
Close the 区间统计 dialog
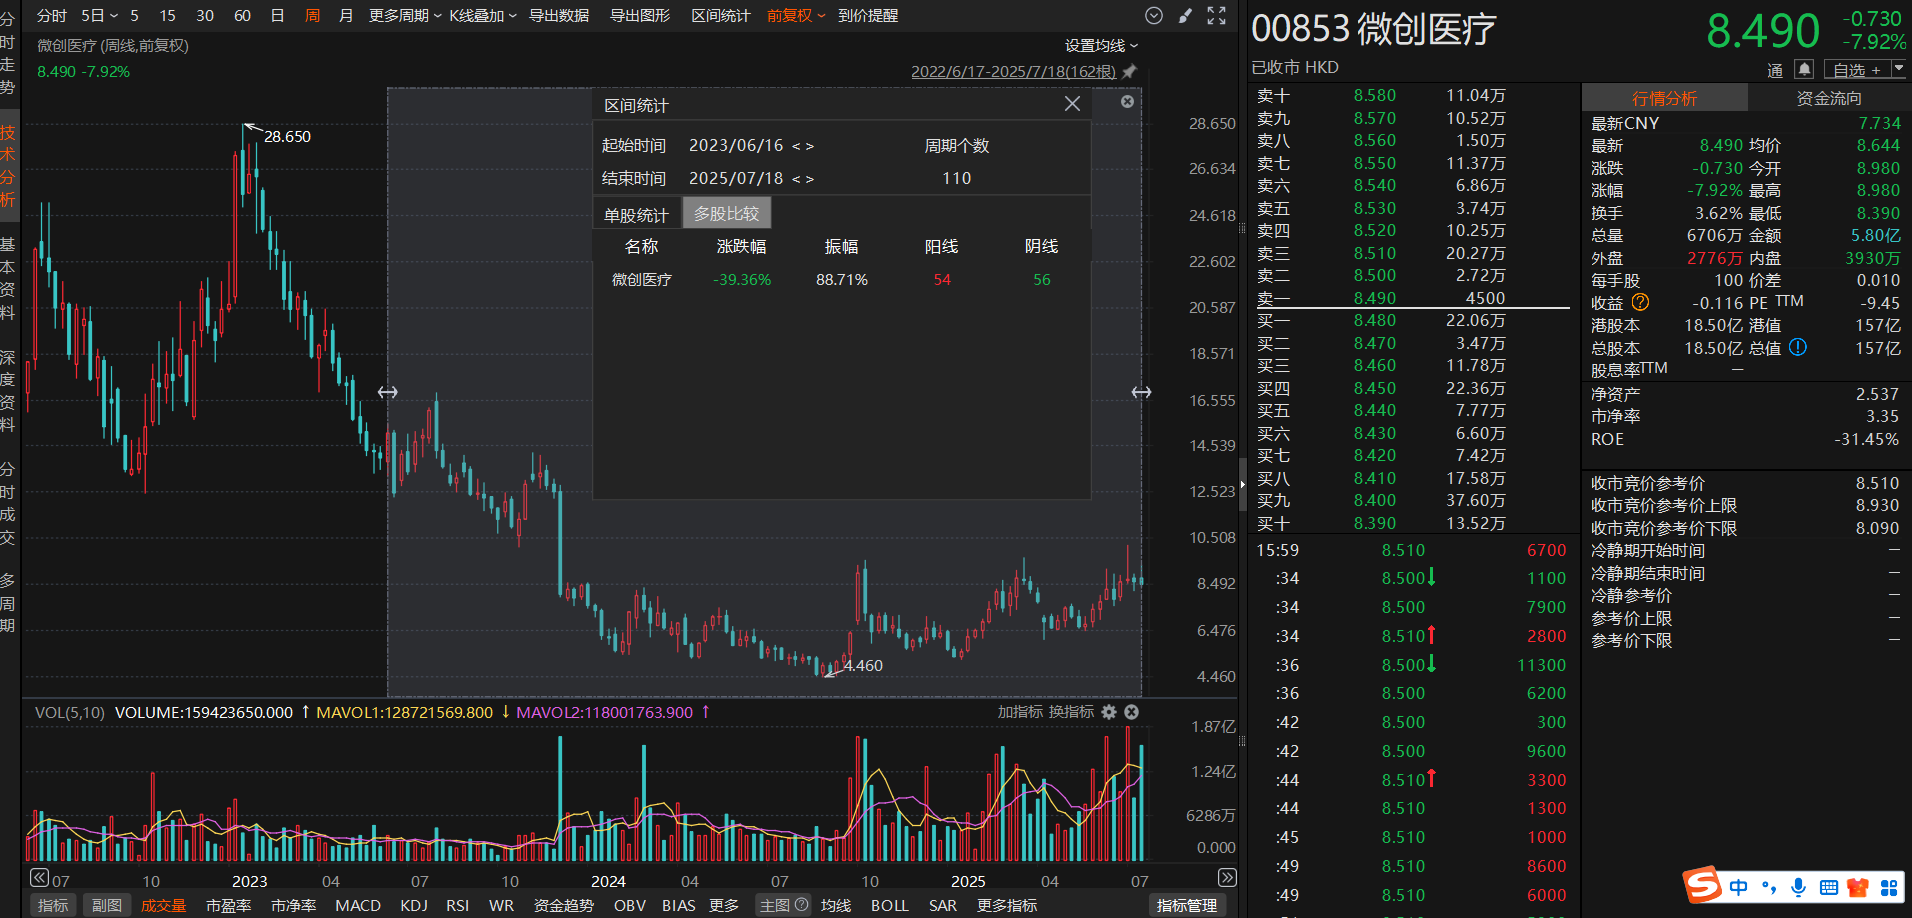(x=1072, y=104)
